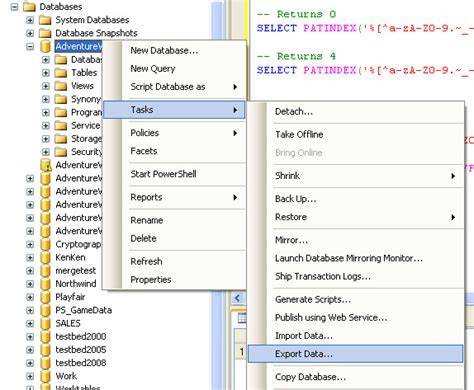
Task: Open the Reports submenu
Action: (174, 197)
